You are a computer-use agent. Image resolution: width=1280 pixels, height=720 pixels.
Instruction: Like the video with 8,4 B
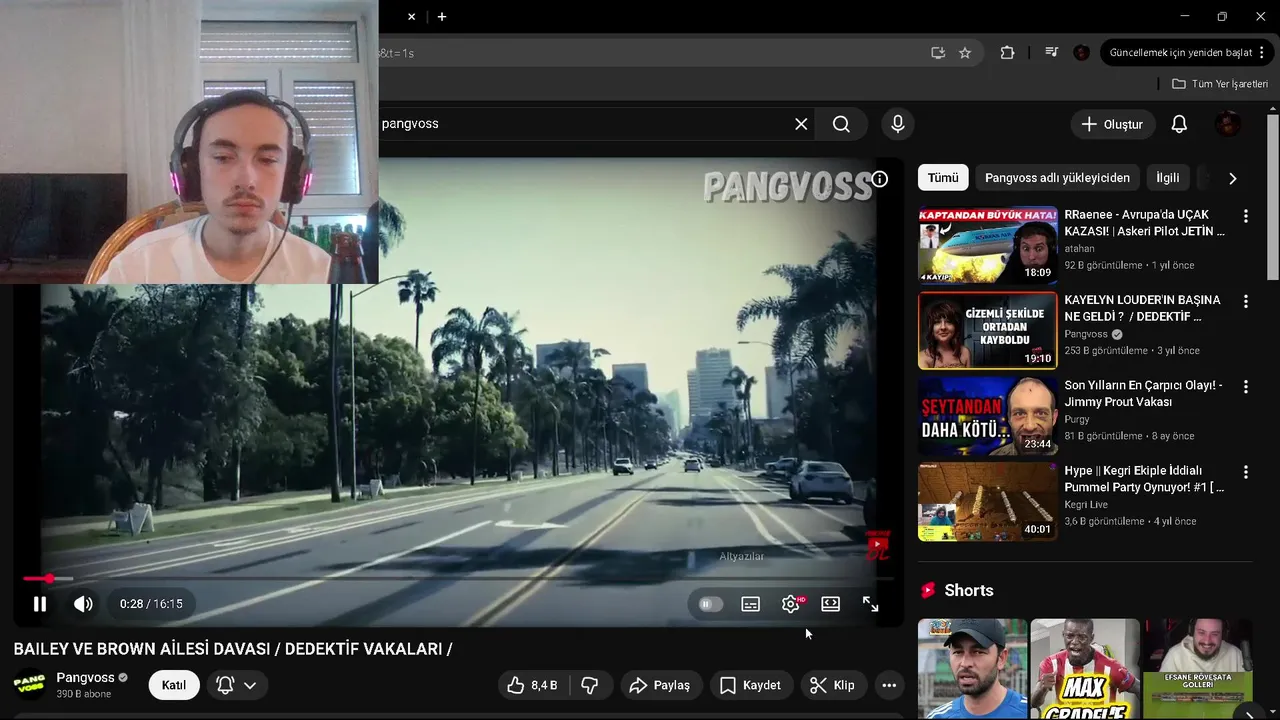(533, 685)
